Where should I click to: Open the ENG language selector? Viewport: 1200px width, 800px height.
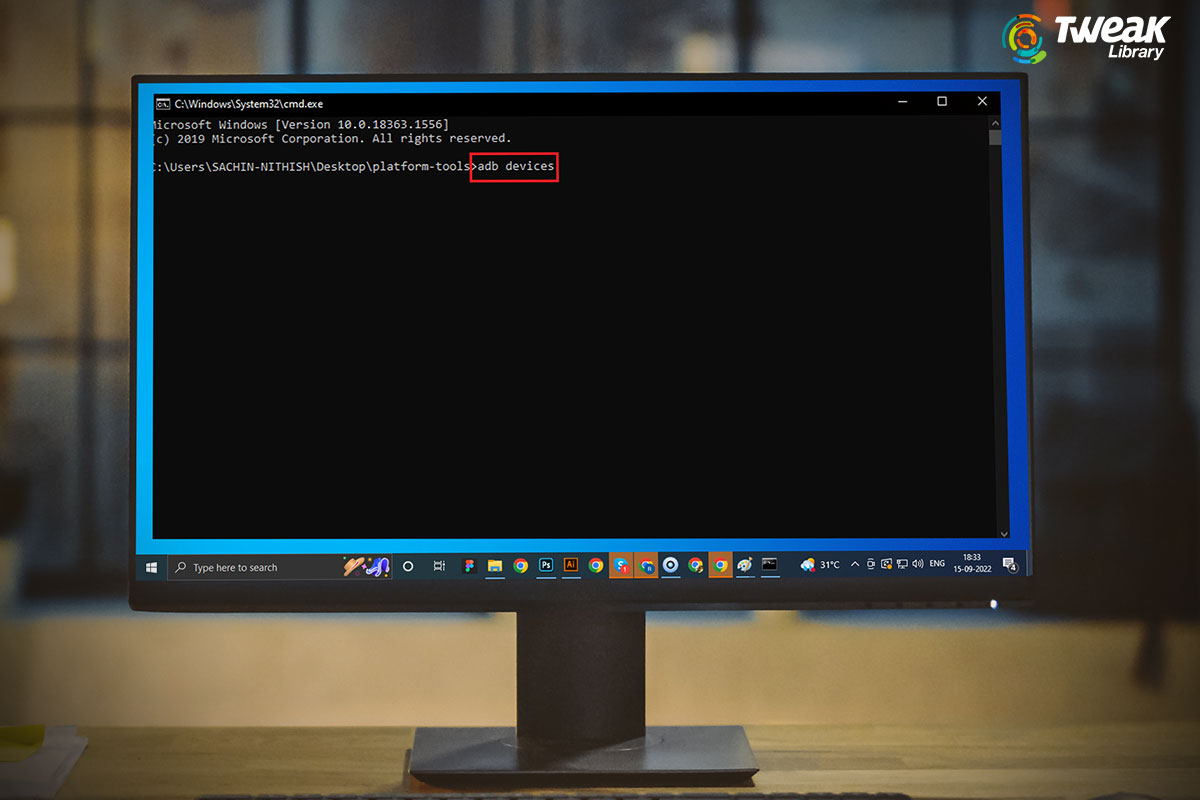[x=937, y=565]
